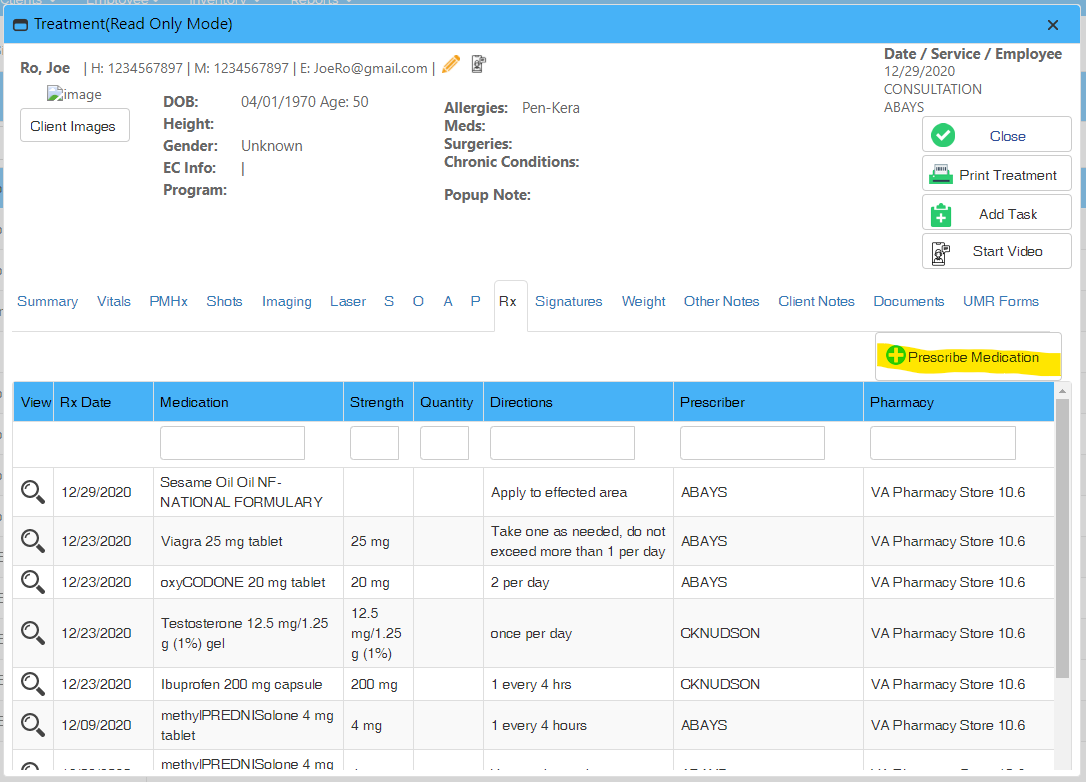The image size is (1086, 782).
Task: Select the Shots tab
Action: click(224, 301)
